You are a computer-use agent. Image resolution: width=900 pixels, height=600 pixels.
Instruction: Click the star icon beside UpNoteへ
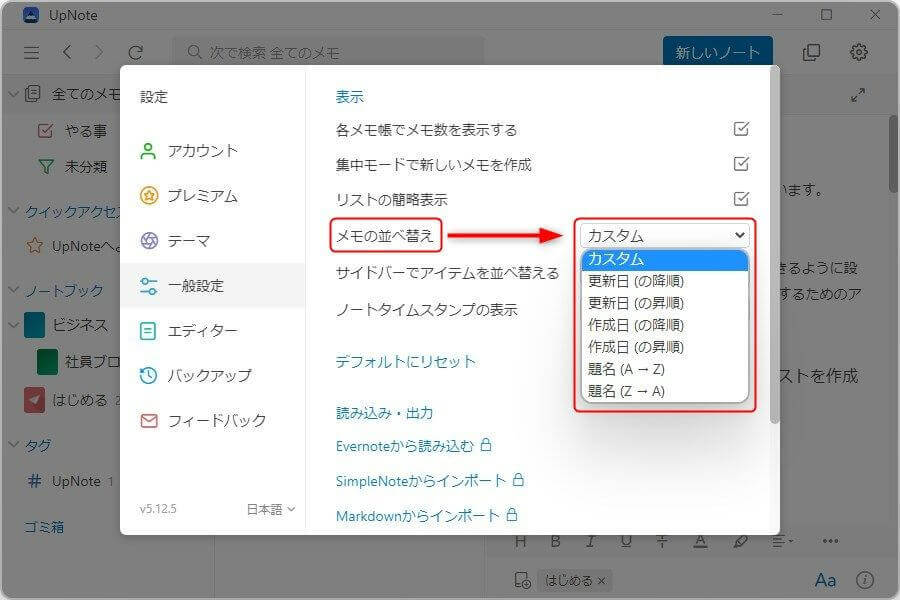pyautogui.click(x=34, y=246)
